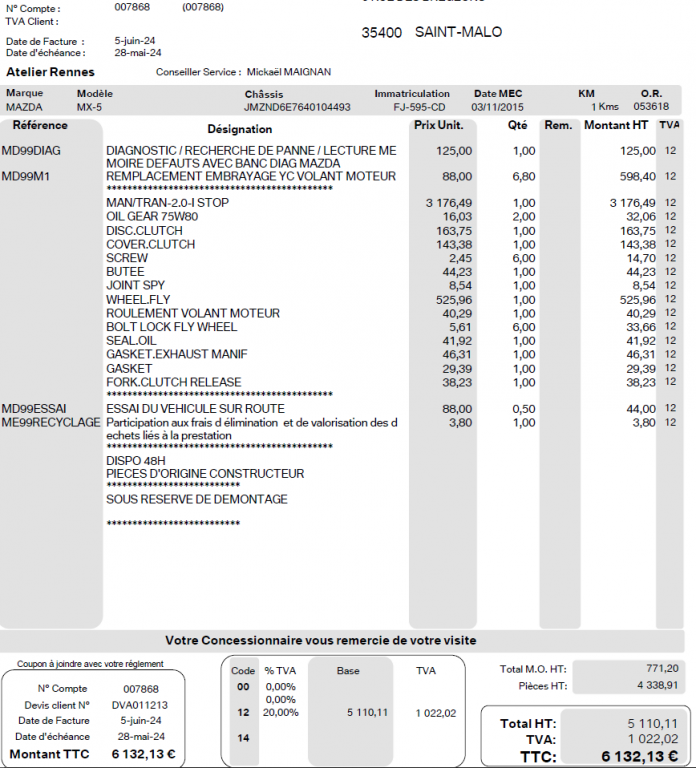Select the quantity 6,80
696x768 pixels.
524,176
